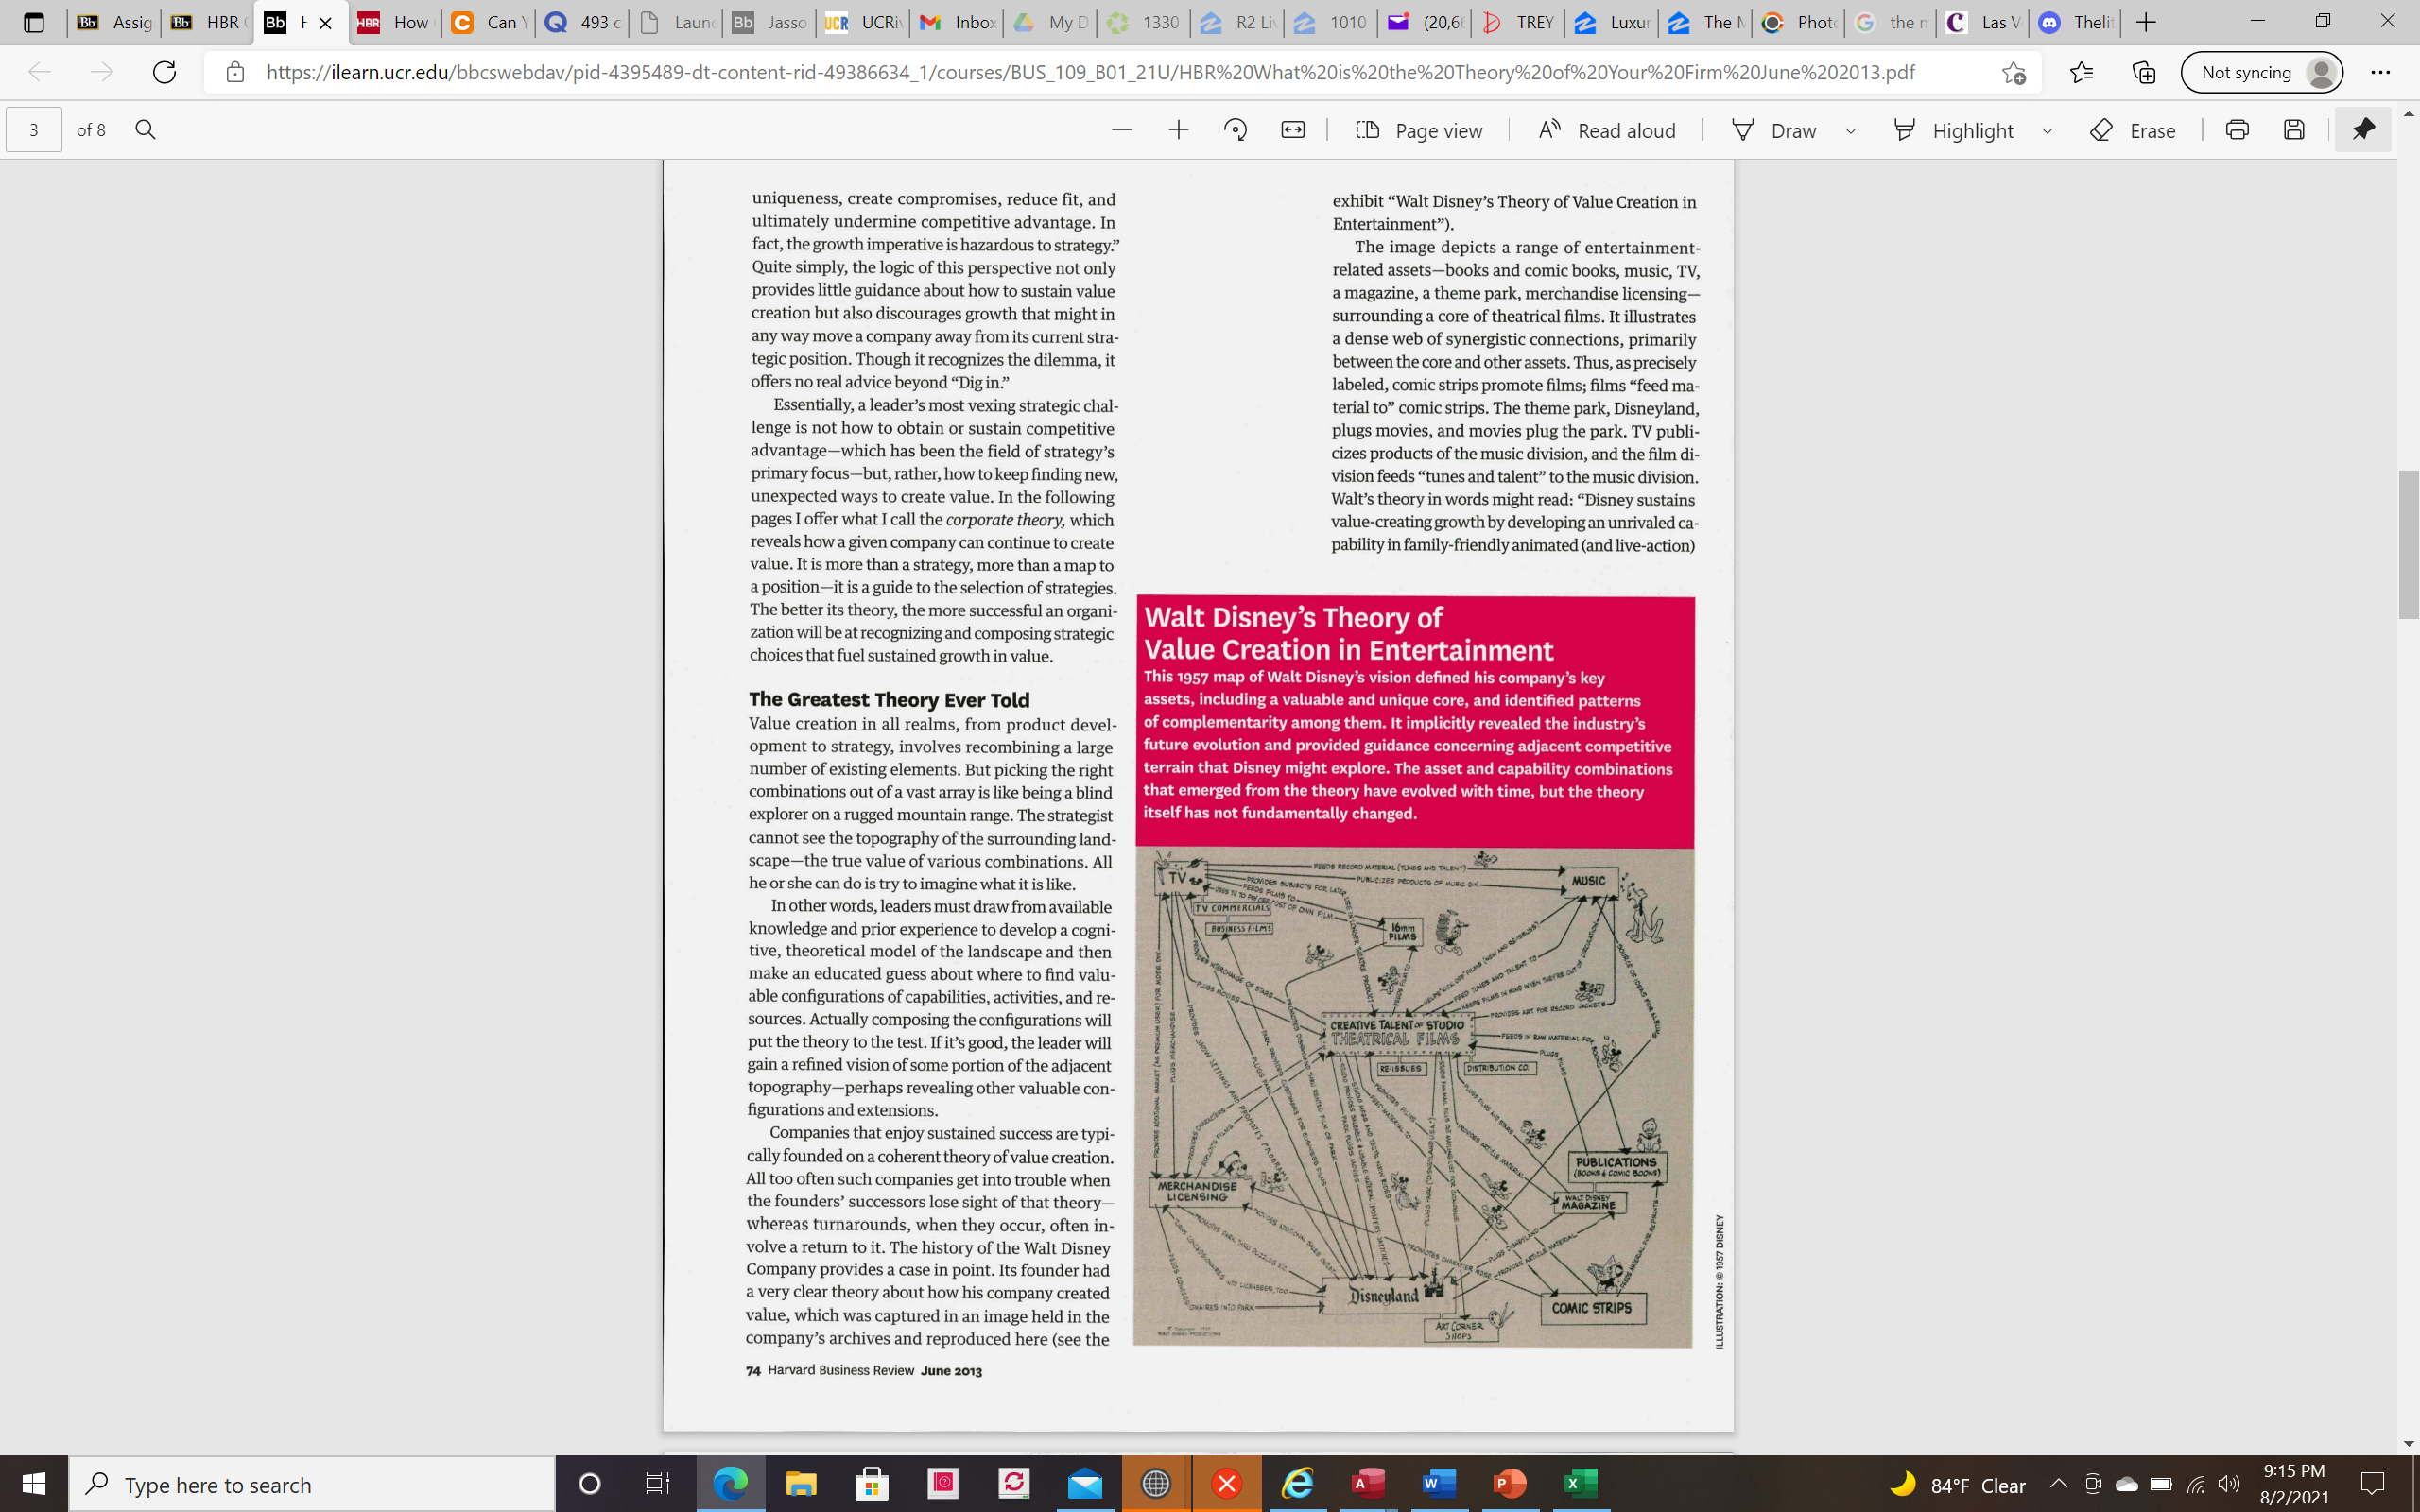
Task: Zoom in with the plus icon
Action: point(1178,130)
